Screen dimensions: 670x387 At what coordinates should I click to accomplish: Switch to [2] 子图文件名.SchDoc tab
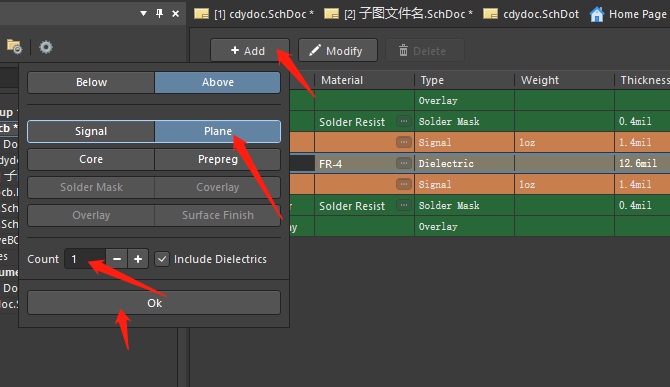(x=399, y=14)
